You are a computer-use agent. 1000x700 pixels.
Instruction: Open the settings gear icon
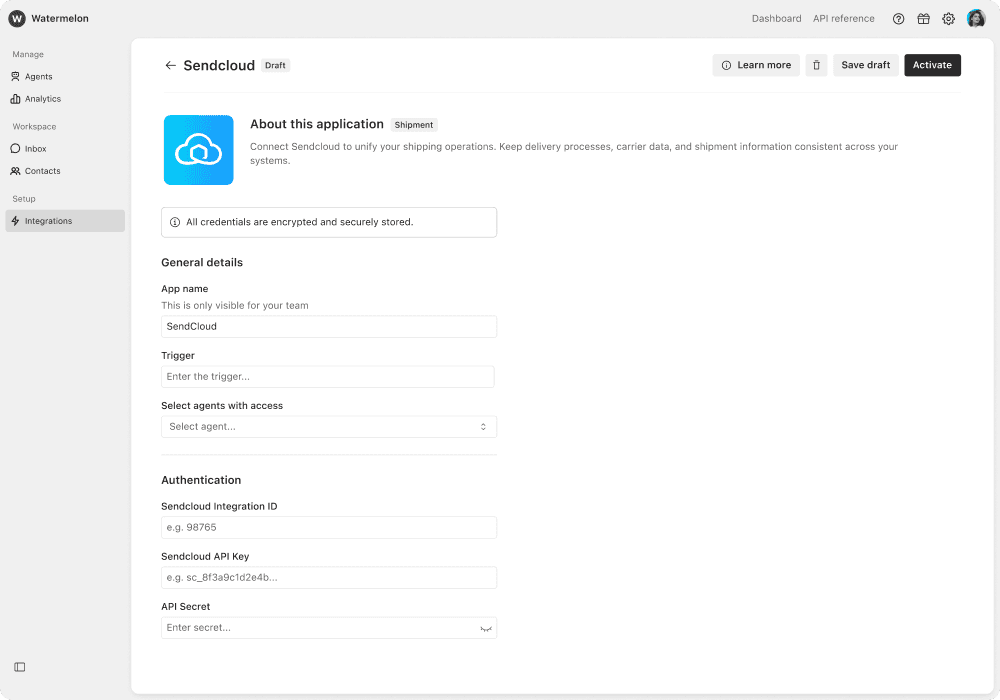pyautogui.click(x=948, y=18)
